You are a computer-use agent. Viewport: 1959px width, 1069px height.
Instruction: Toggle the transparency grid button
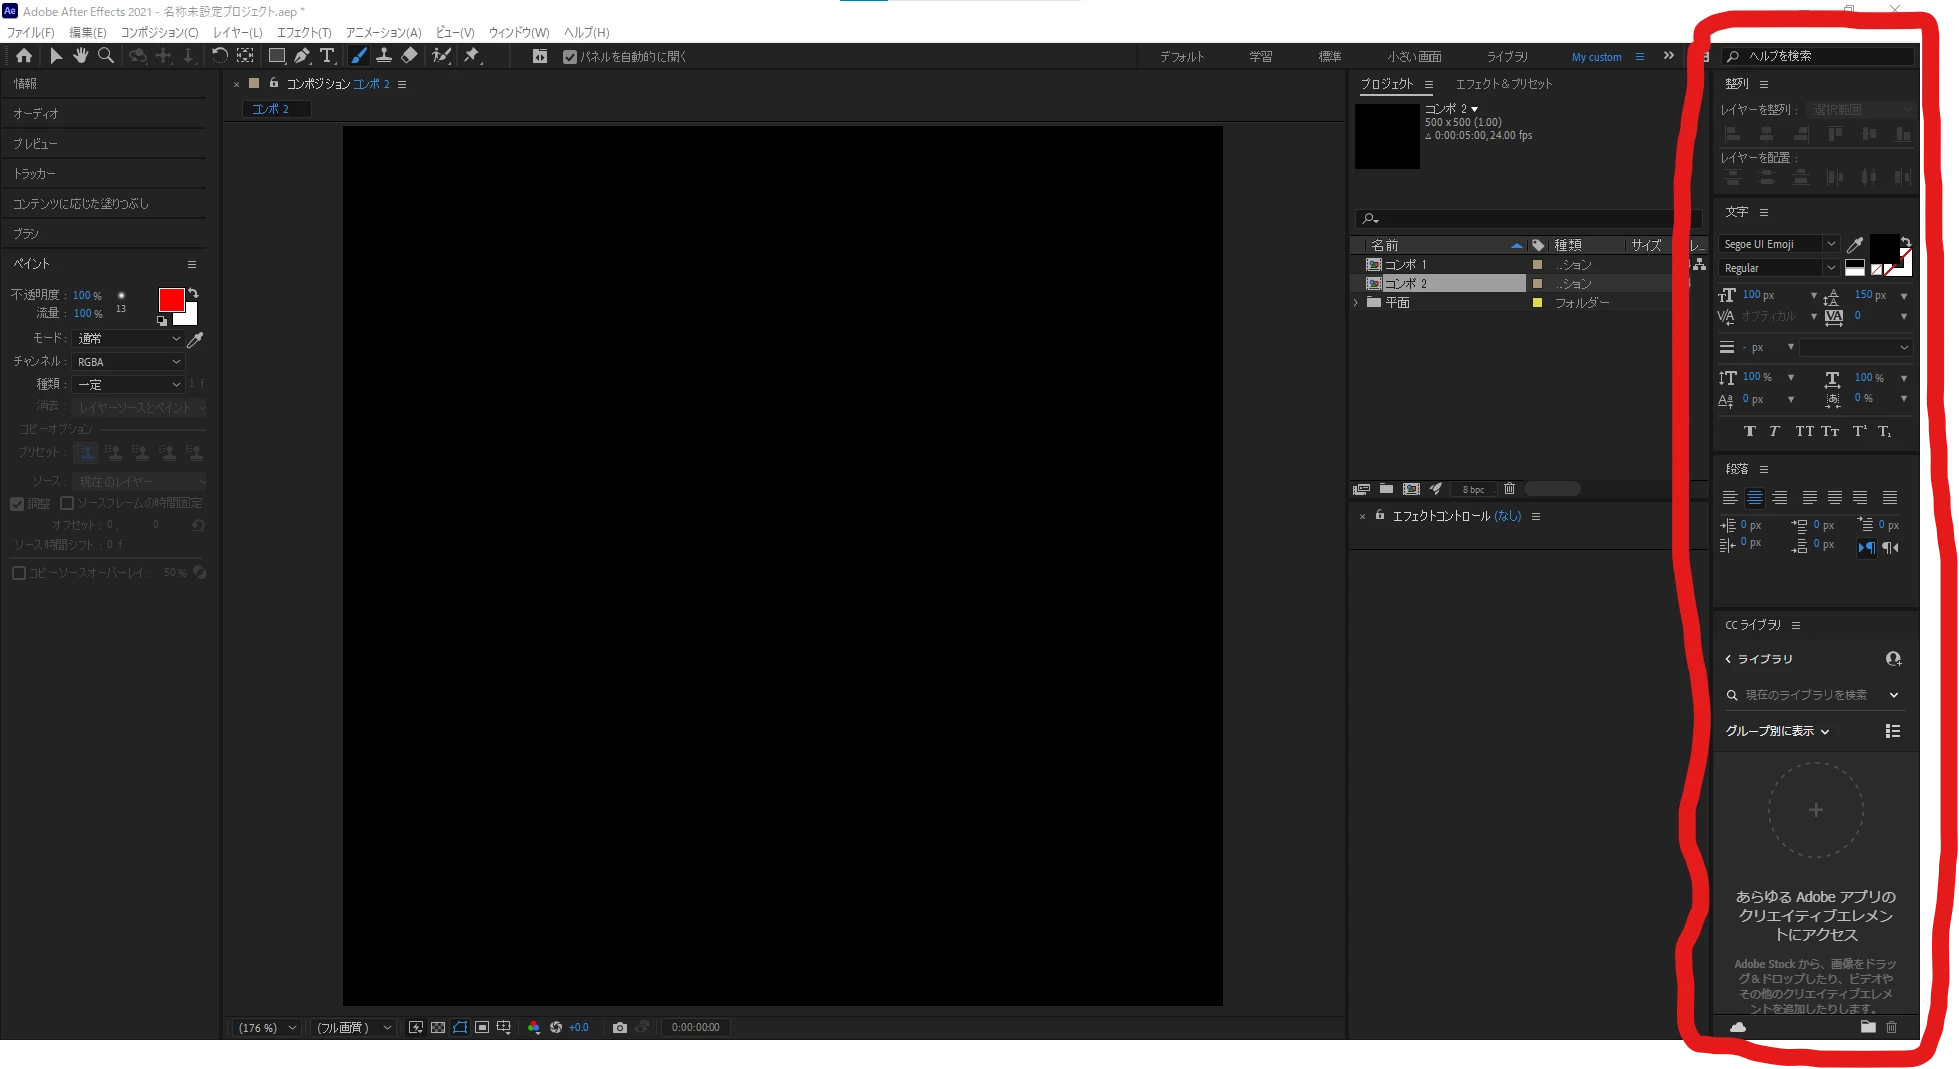click(x=438, y=1027)
